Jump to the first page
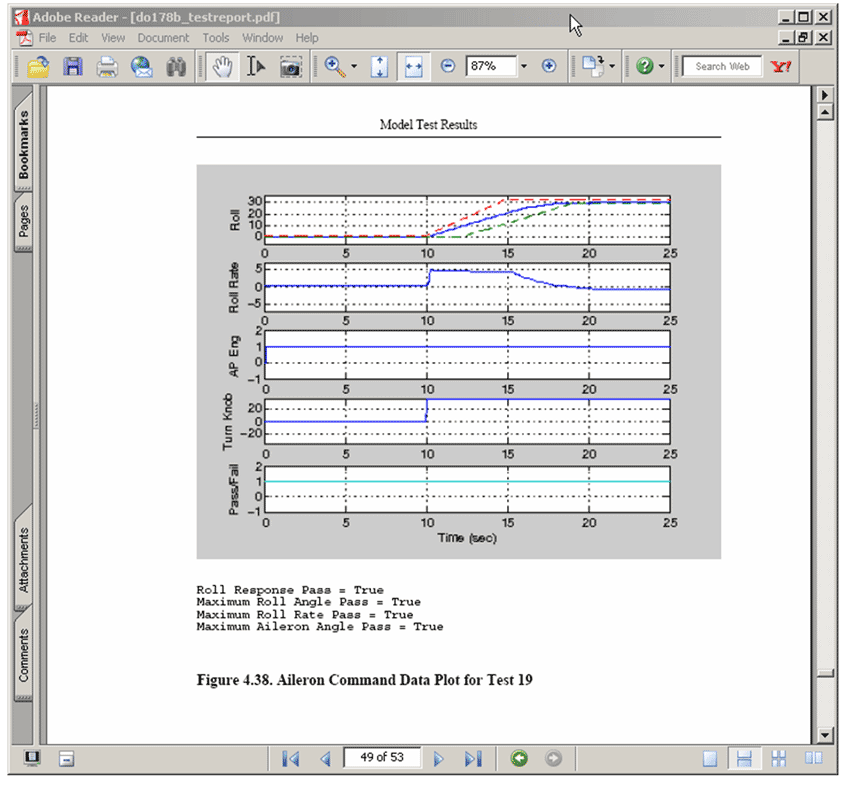 click(x=291, y=759)
